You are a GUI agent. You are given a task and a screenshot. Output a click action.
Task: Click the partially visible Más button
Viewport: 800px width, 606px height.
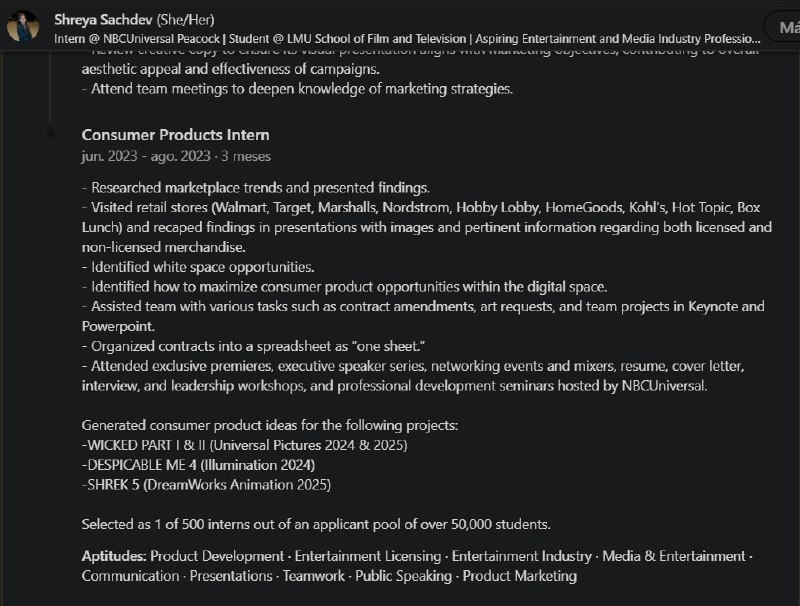click(782, 26)
